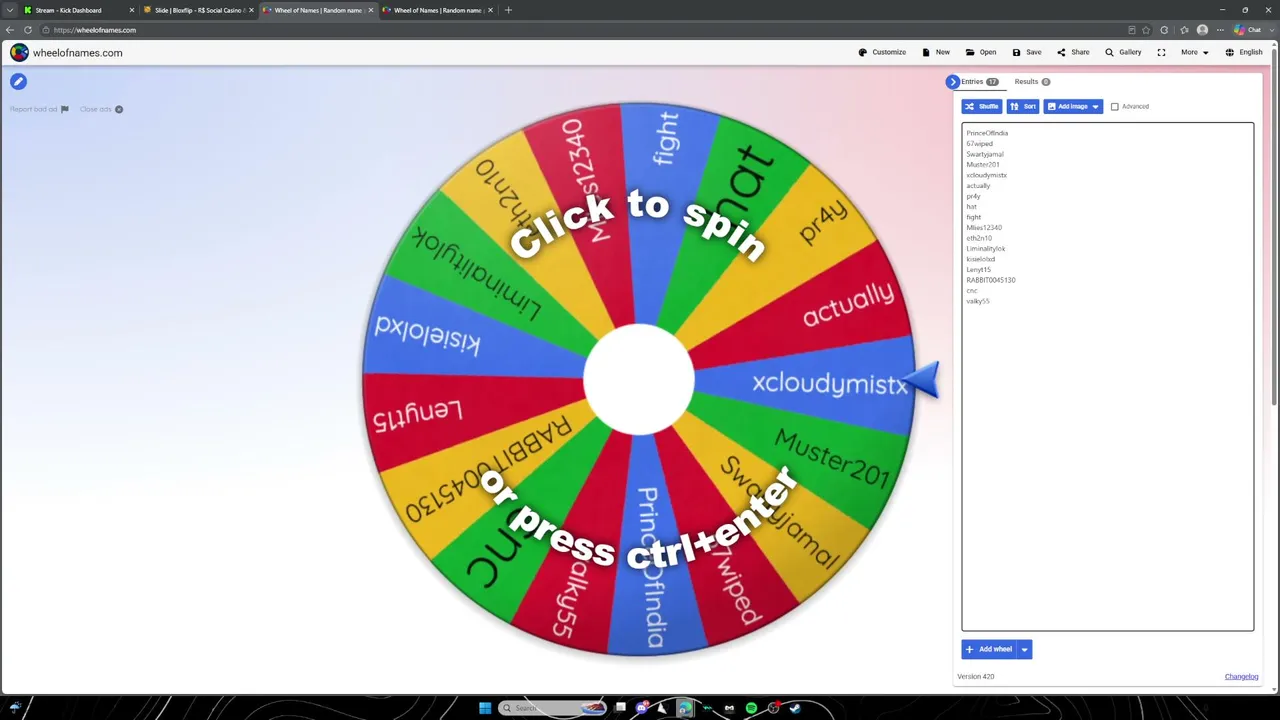Share this wheel
The width and height of the screenshot is (1280, 720).
(1073, 52)
